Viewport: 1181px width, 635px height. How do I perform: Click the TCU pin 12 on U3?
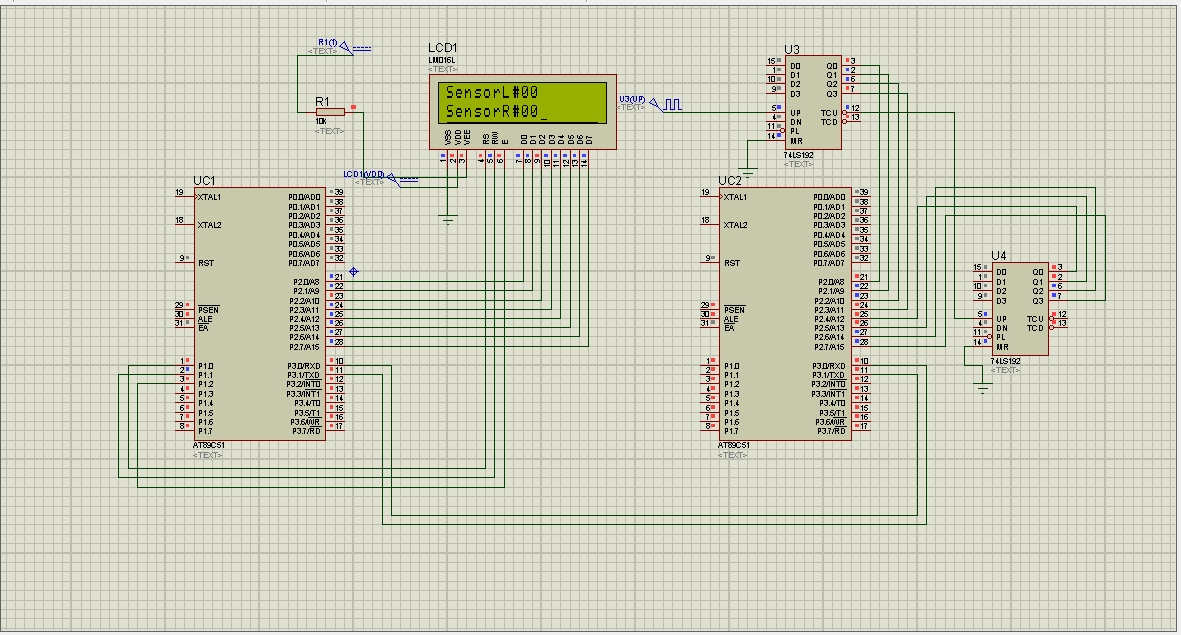(x=850, y=112)
